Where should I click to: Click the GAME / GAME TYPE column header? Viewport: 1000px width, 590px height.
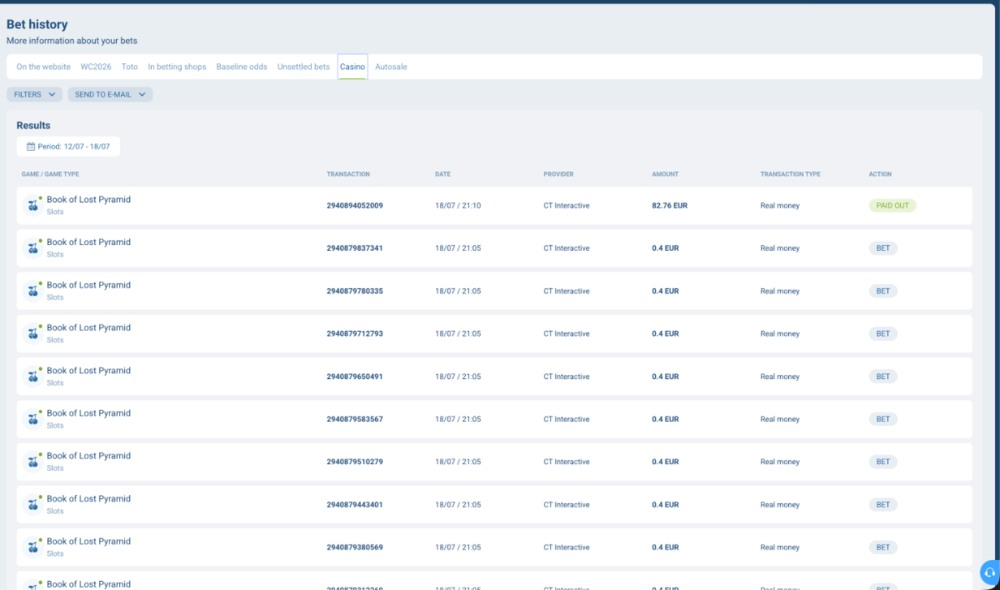pos(50,174)
